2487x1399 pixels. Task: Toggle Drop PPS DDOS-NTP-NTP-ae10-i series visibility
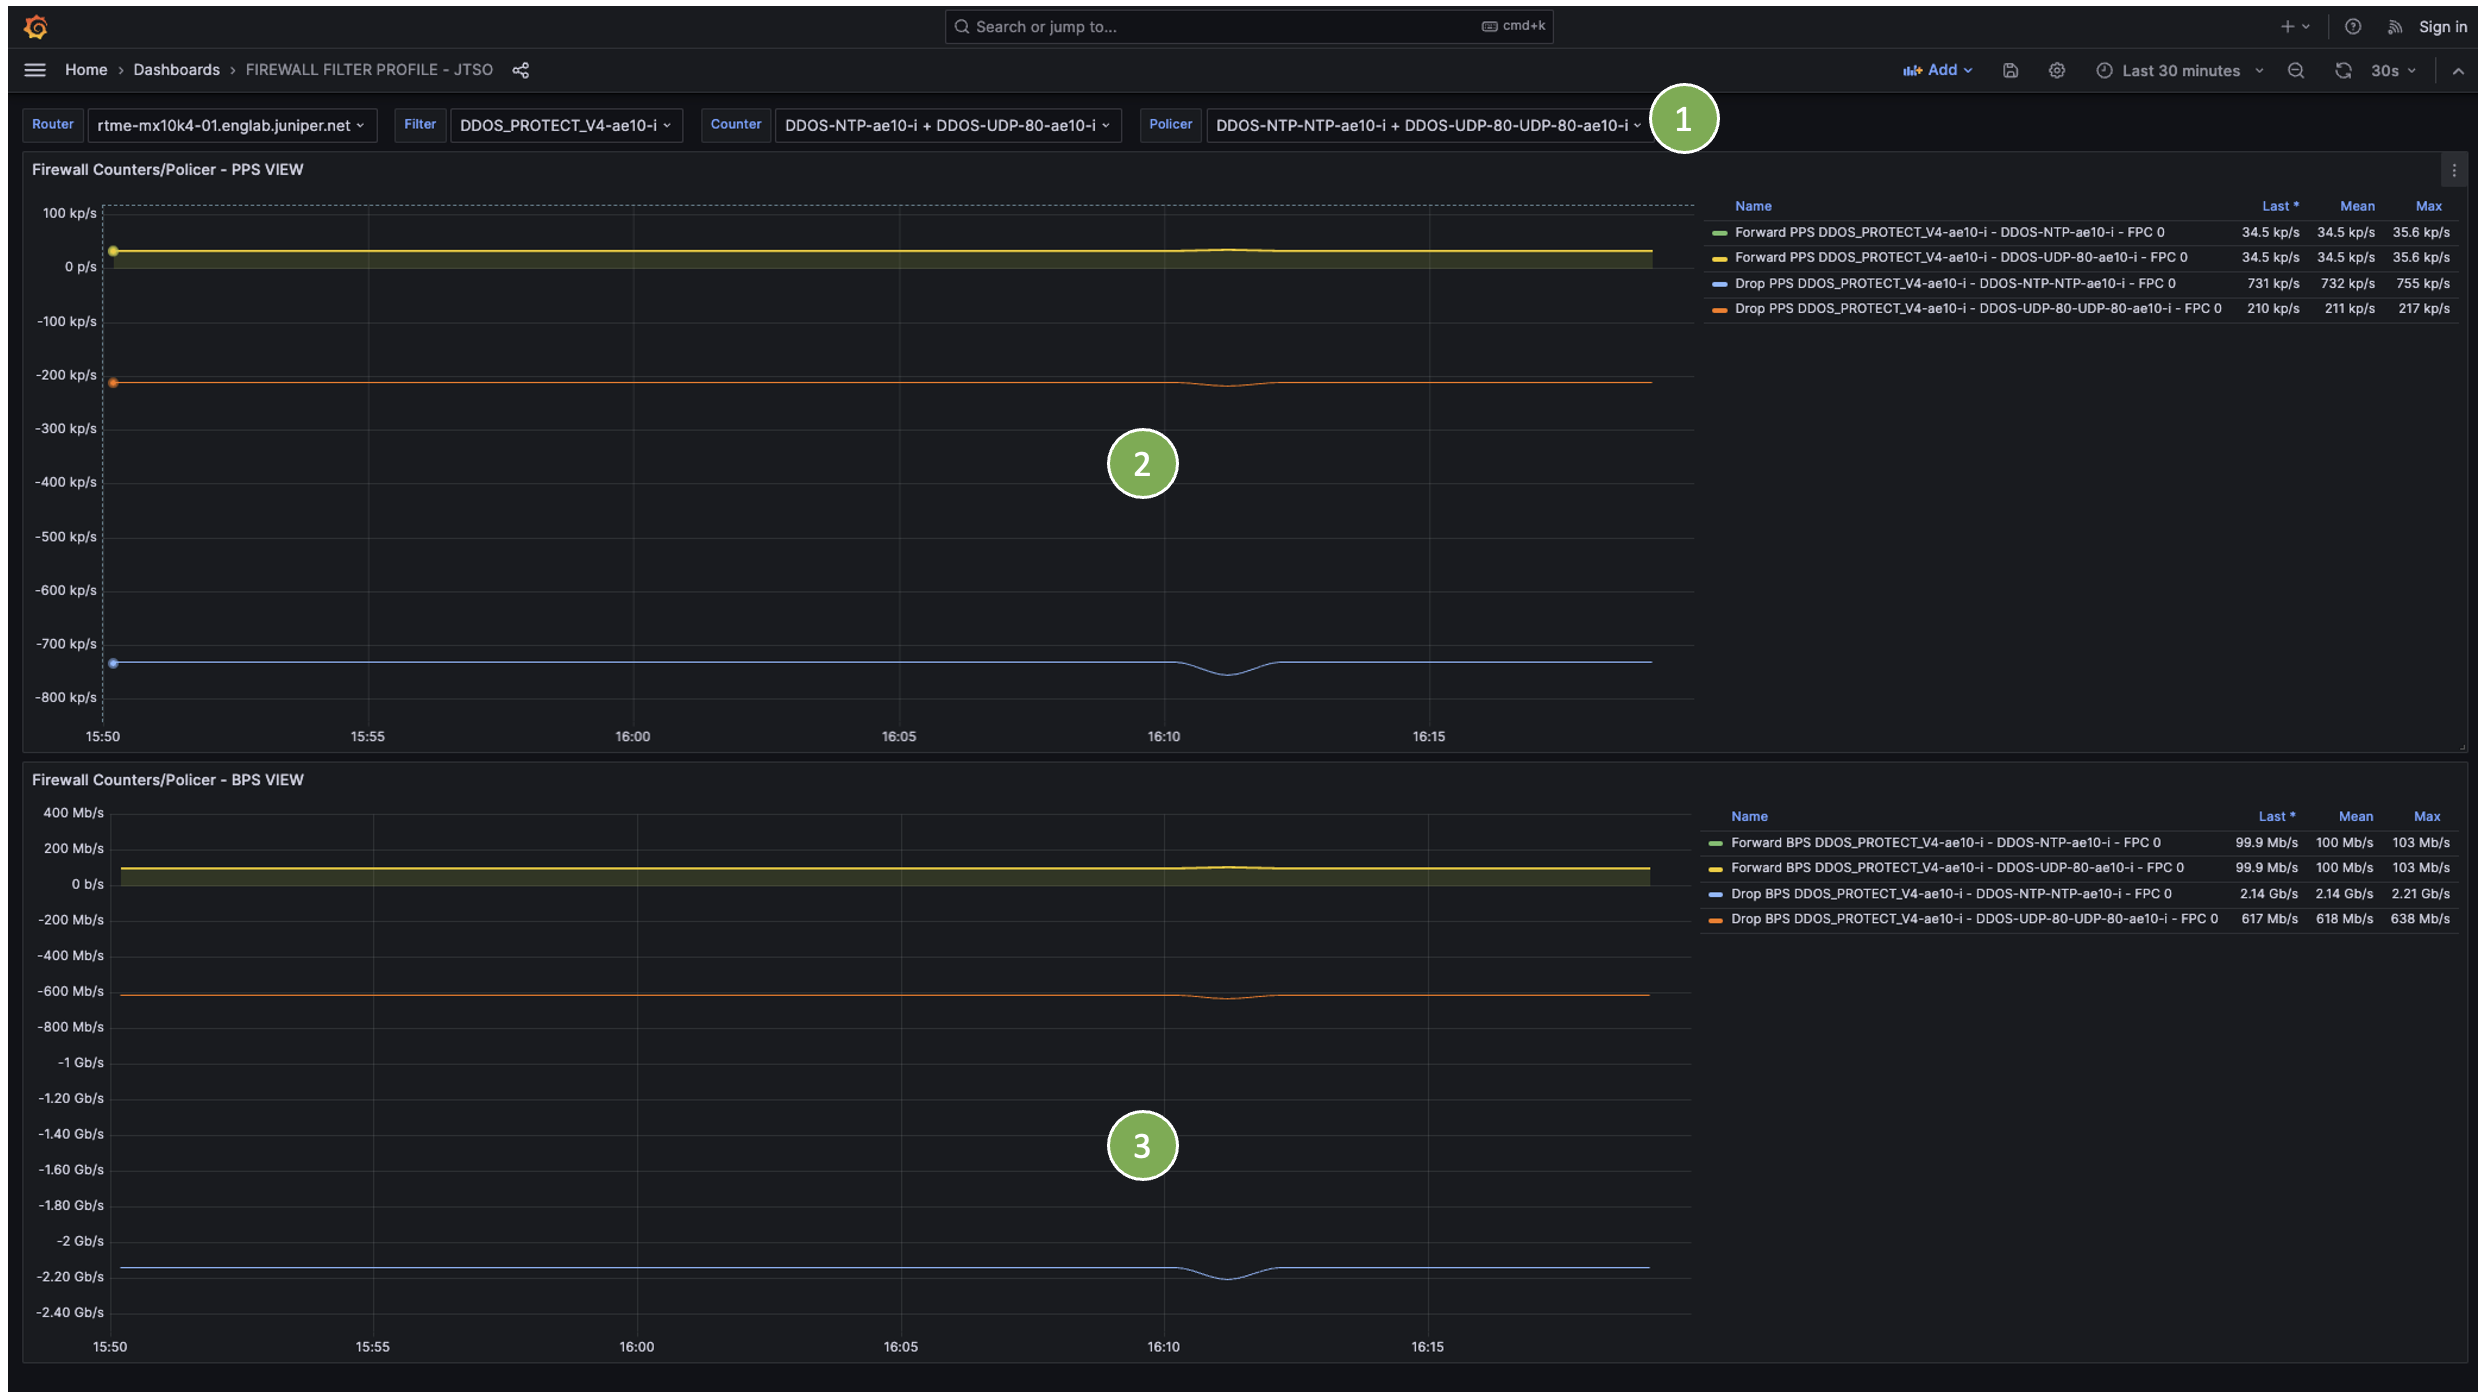[x=1954, y=284]
